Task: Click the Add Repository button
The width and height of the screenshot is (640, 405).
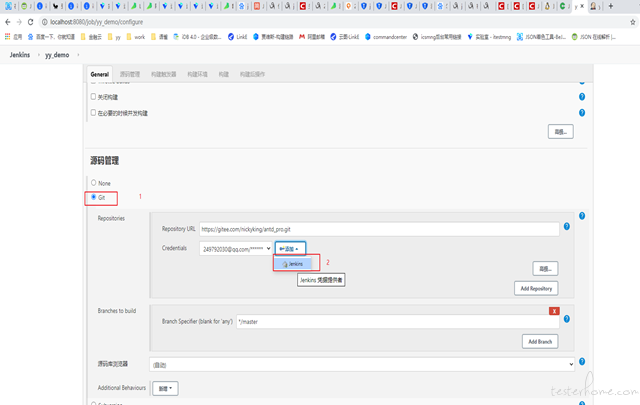Action: [536, 288]
